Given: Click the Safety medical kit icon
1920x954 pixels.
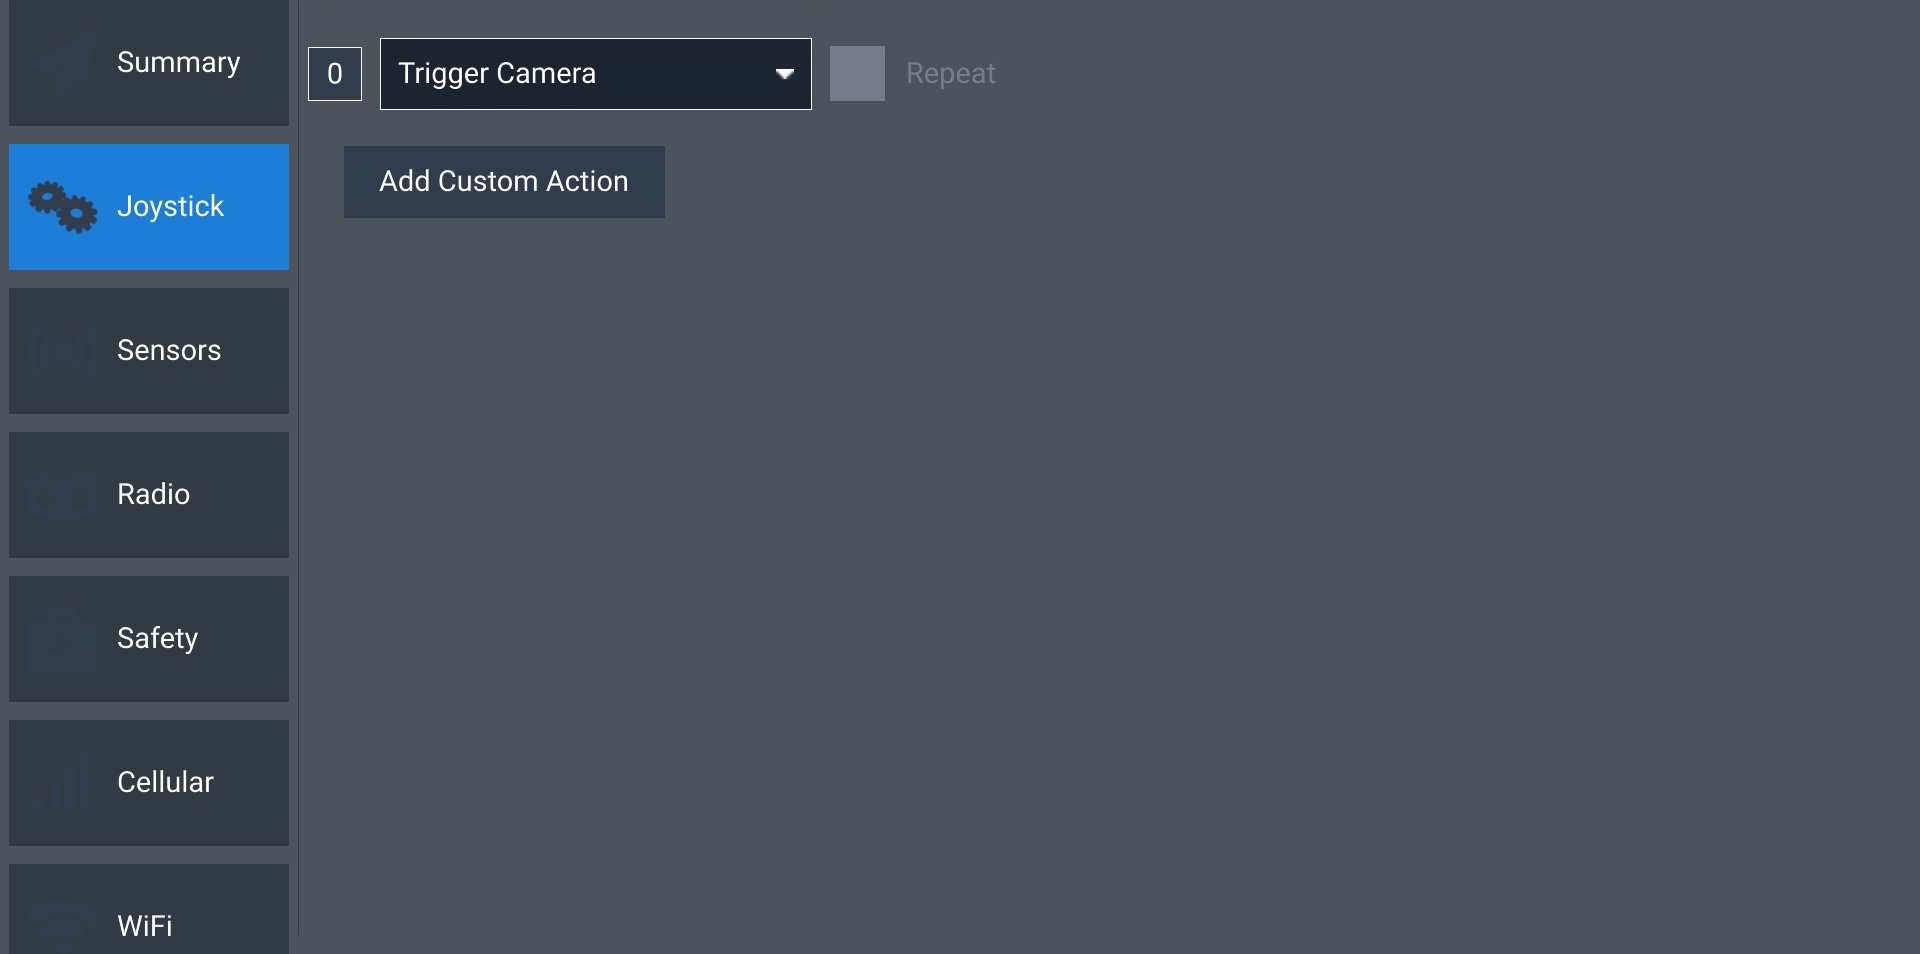Looking at the screenshot, I should click(x=62, y=640).
